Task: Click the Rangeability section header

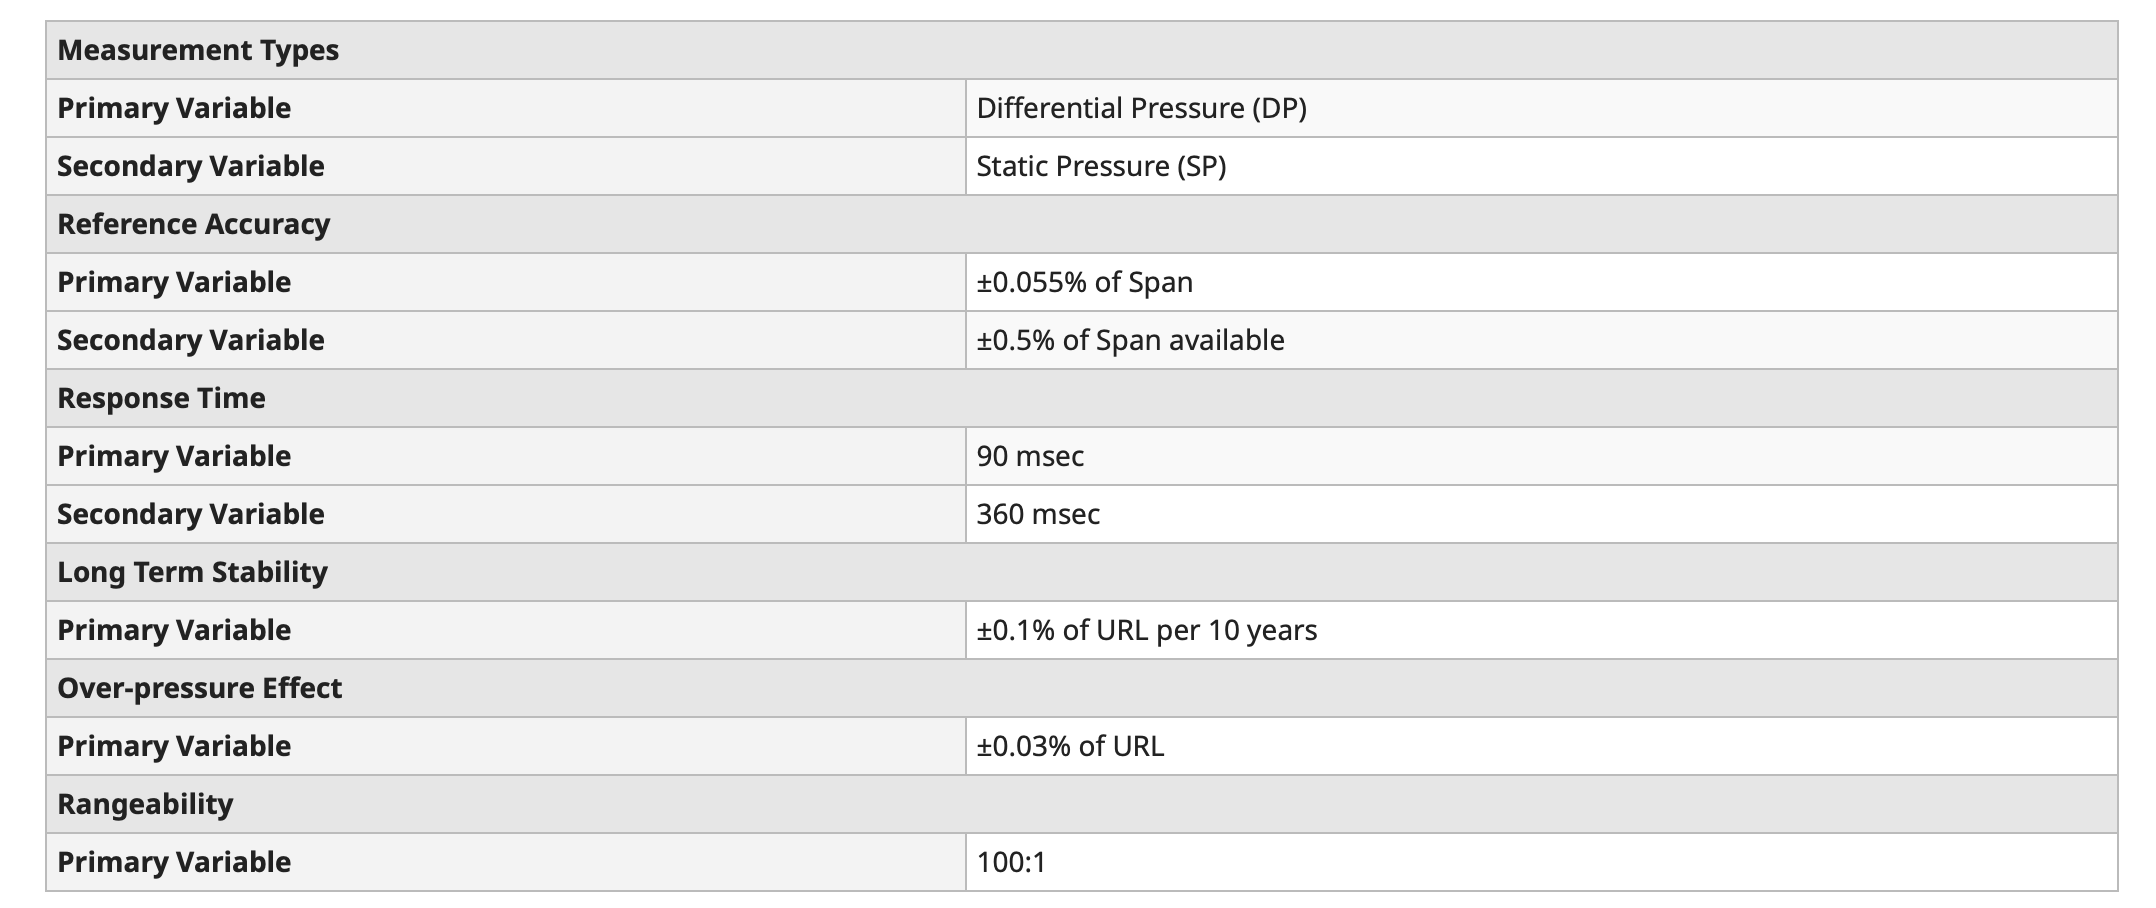Action: 145,804
